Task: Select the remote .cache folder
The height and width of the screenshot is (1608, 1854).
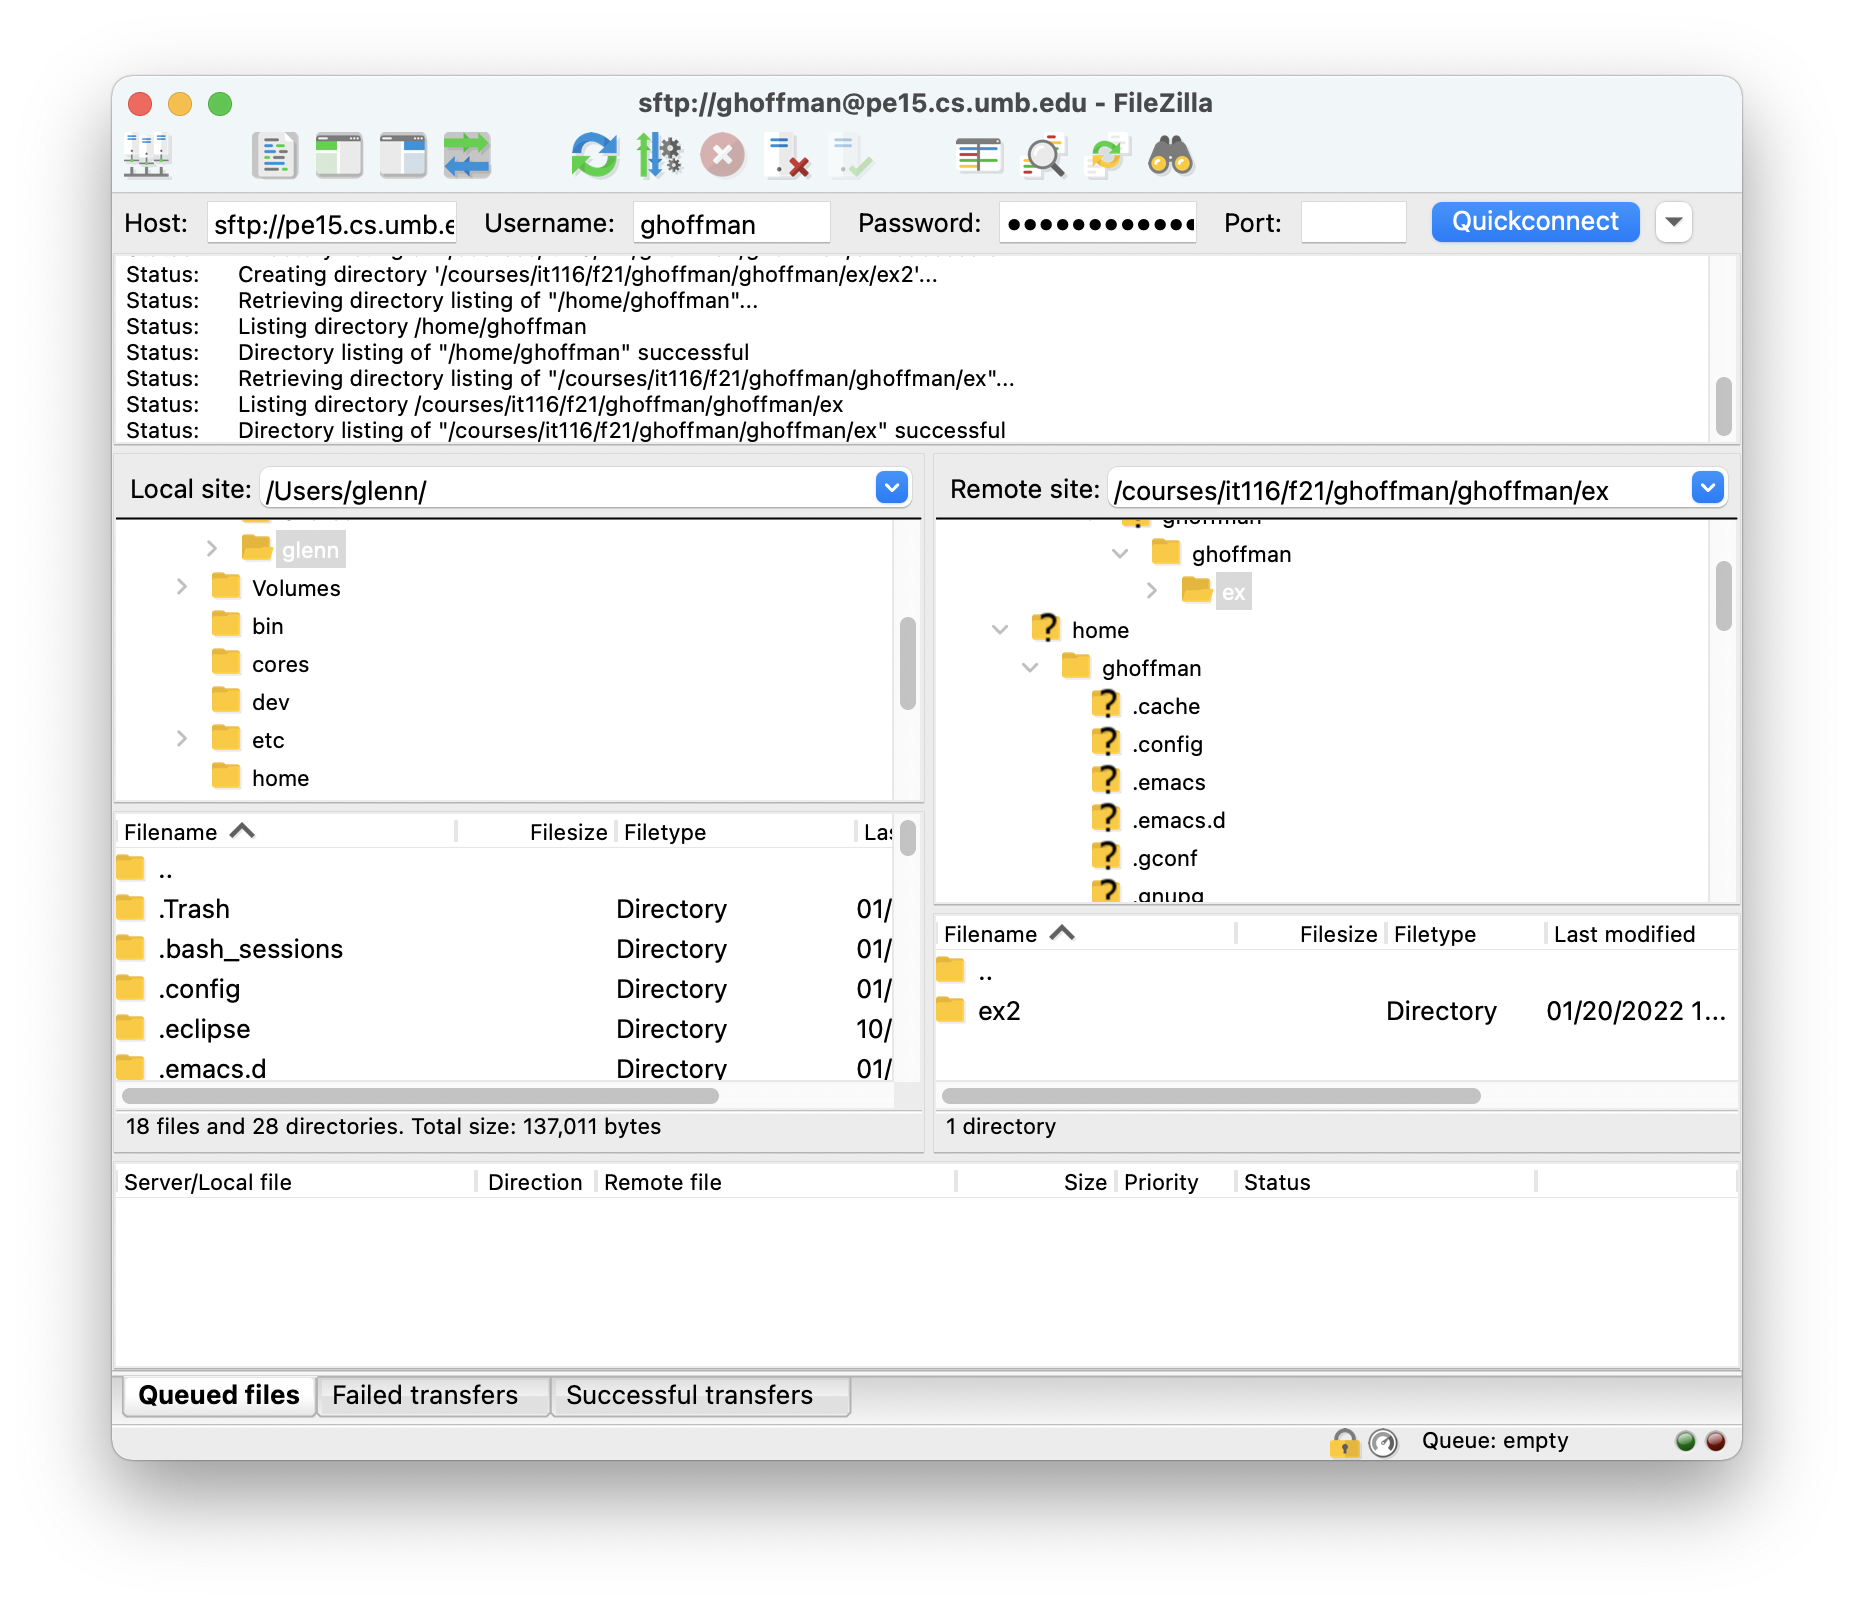Action: pos(1166,706)
